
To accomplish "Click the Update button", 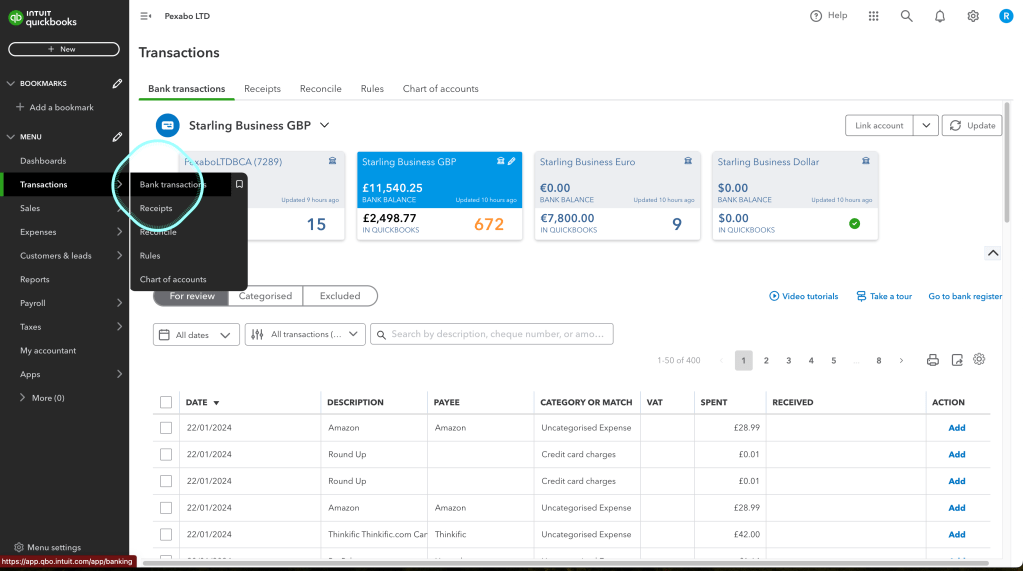I will point(972,125).
